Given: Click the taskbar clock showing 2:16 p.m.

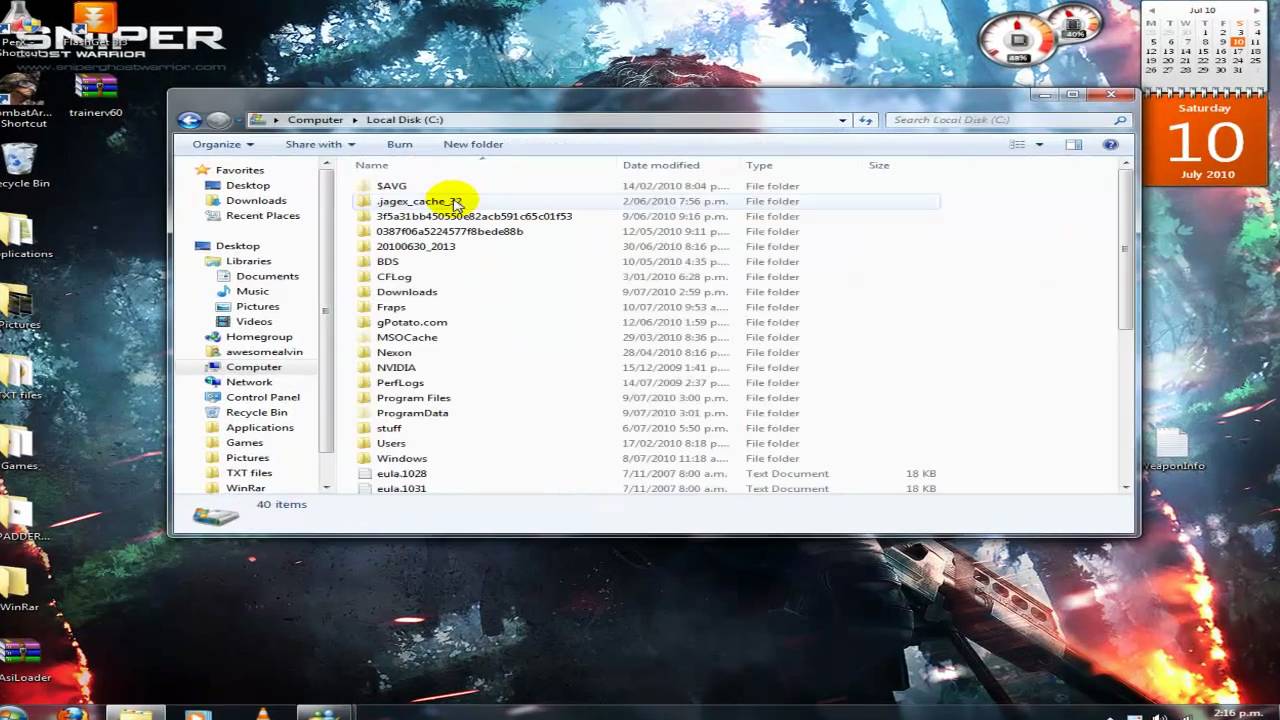Looking at the screenshot, I should coord(1238,713).
